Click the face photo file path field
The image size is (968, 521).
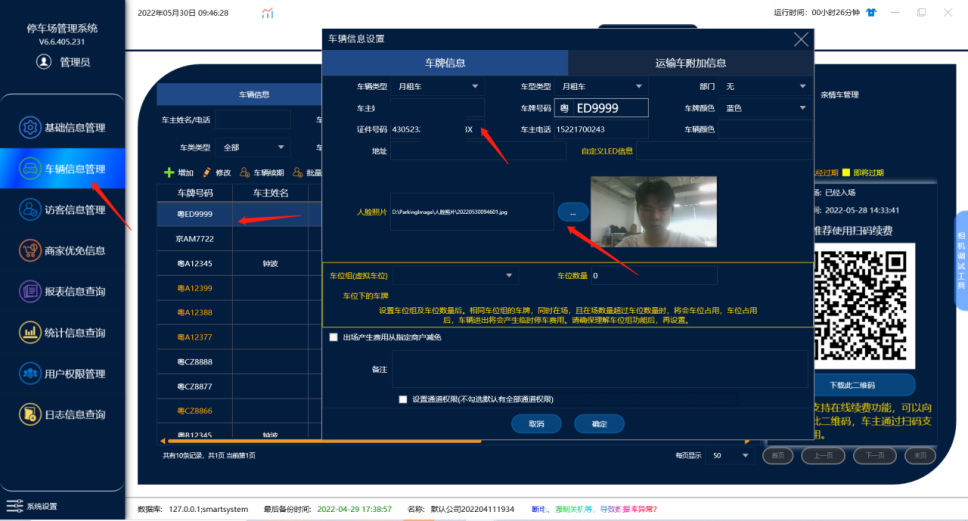[x=472, y=212]
